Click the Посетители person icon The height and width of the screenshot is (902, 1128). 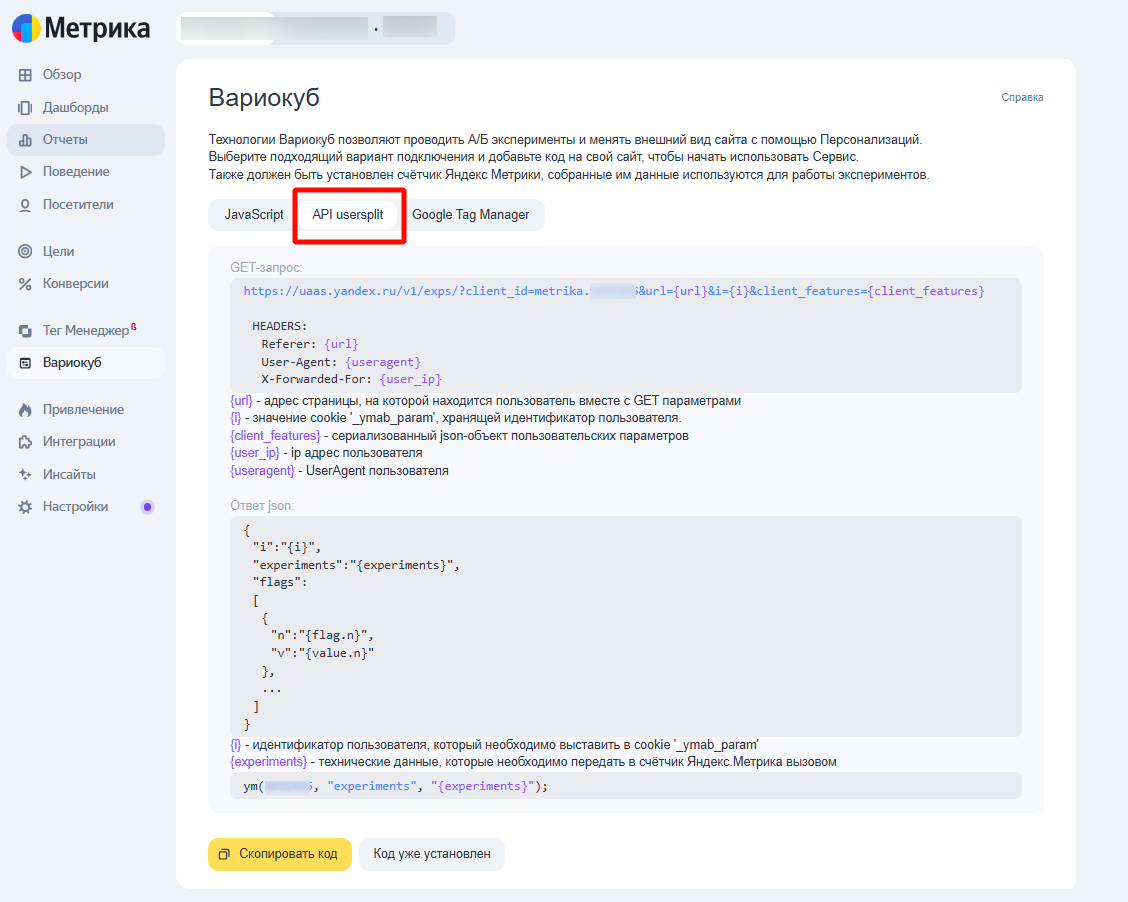(x=25, y=205)
